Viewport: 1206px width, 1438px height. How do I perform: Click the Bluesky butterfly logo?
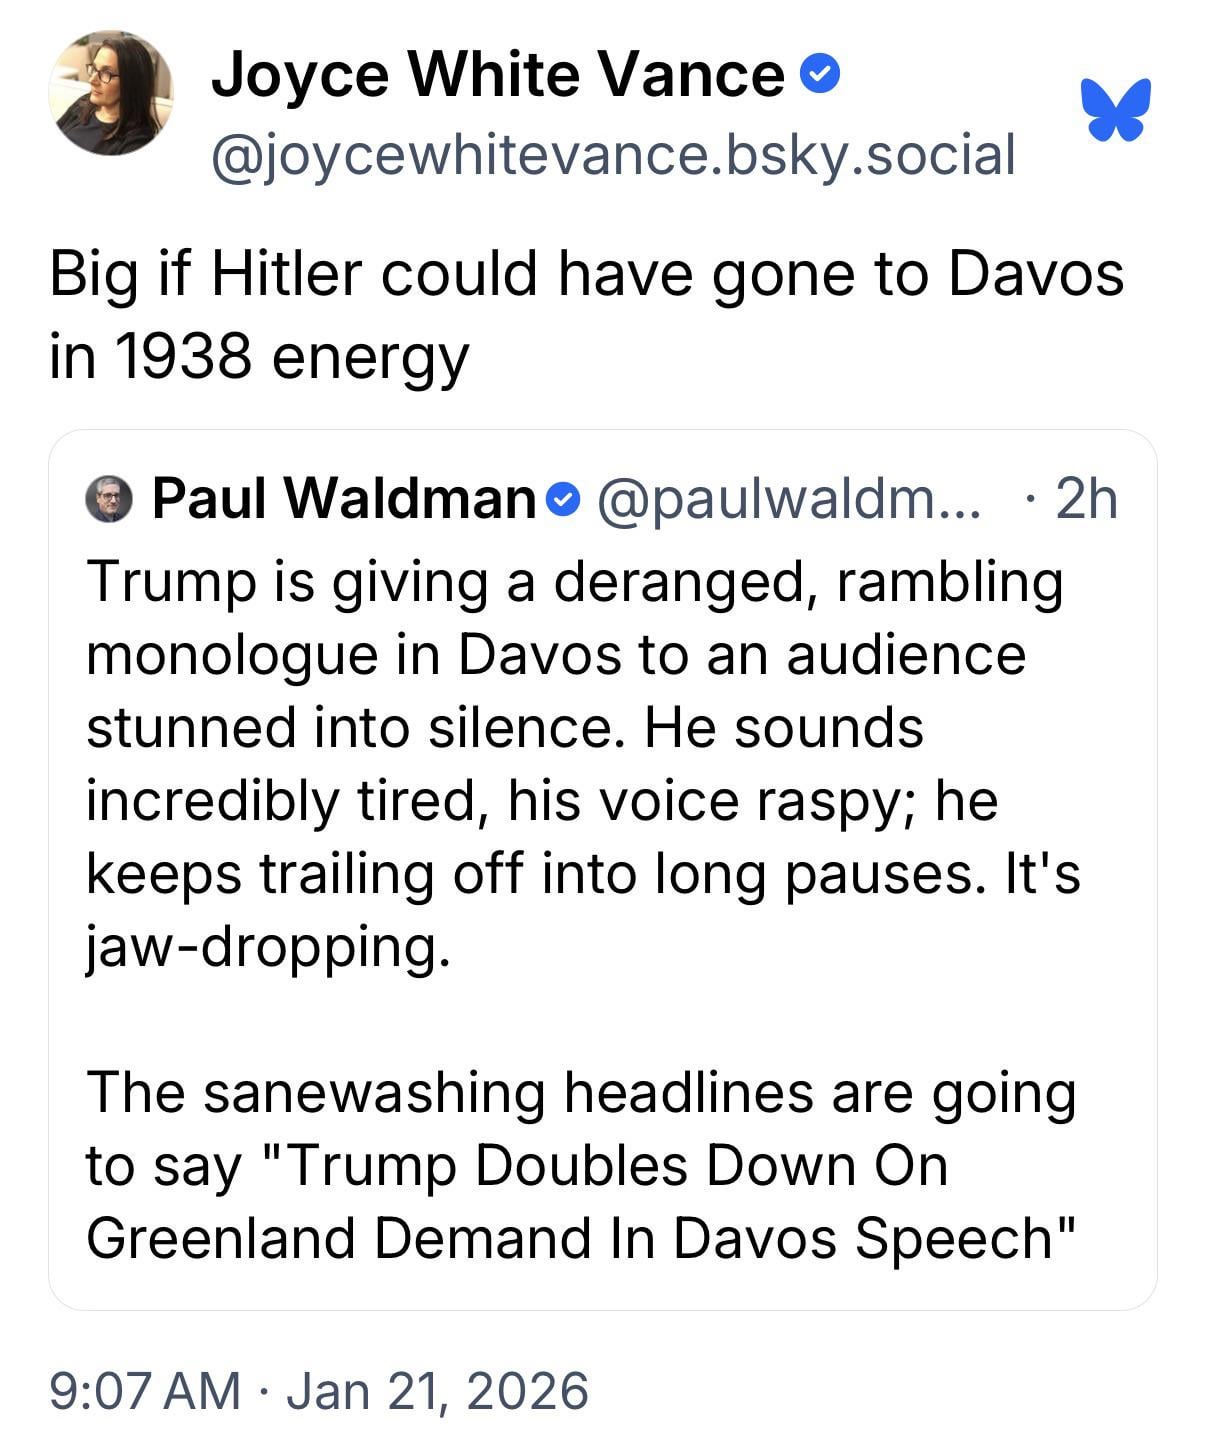click(1116, 109)
